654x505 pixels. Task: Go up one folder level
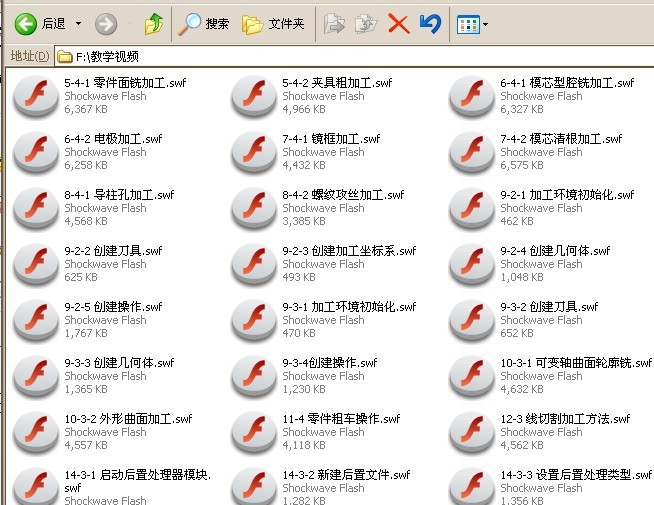[x=154, y=23]
